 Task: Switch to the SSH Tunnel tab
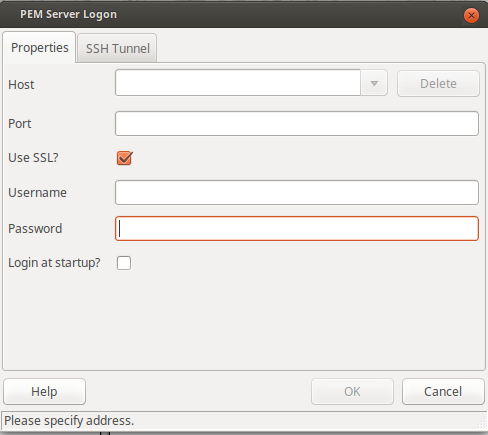117,48
